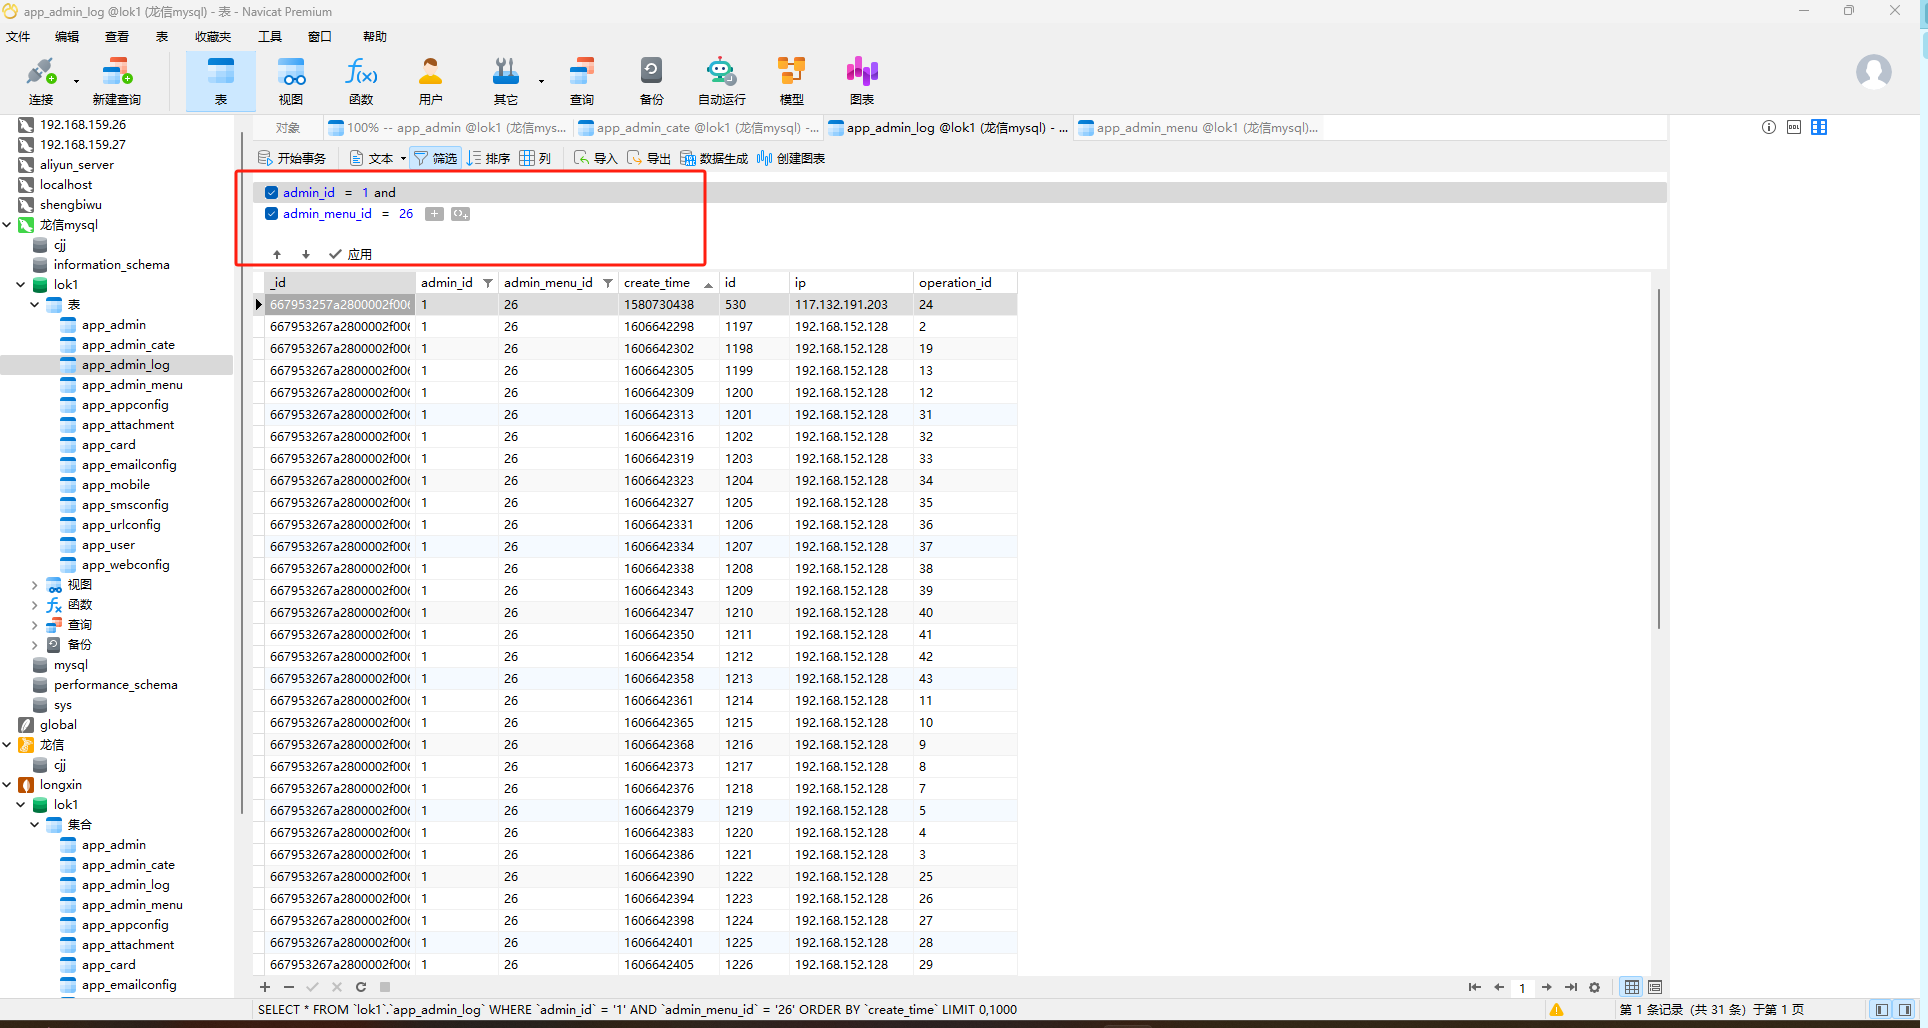
Task: Select the 函数 (Function) toolbar icon
Action: [361, 80]
